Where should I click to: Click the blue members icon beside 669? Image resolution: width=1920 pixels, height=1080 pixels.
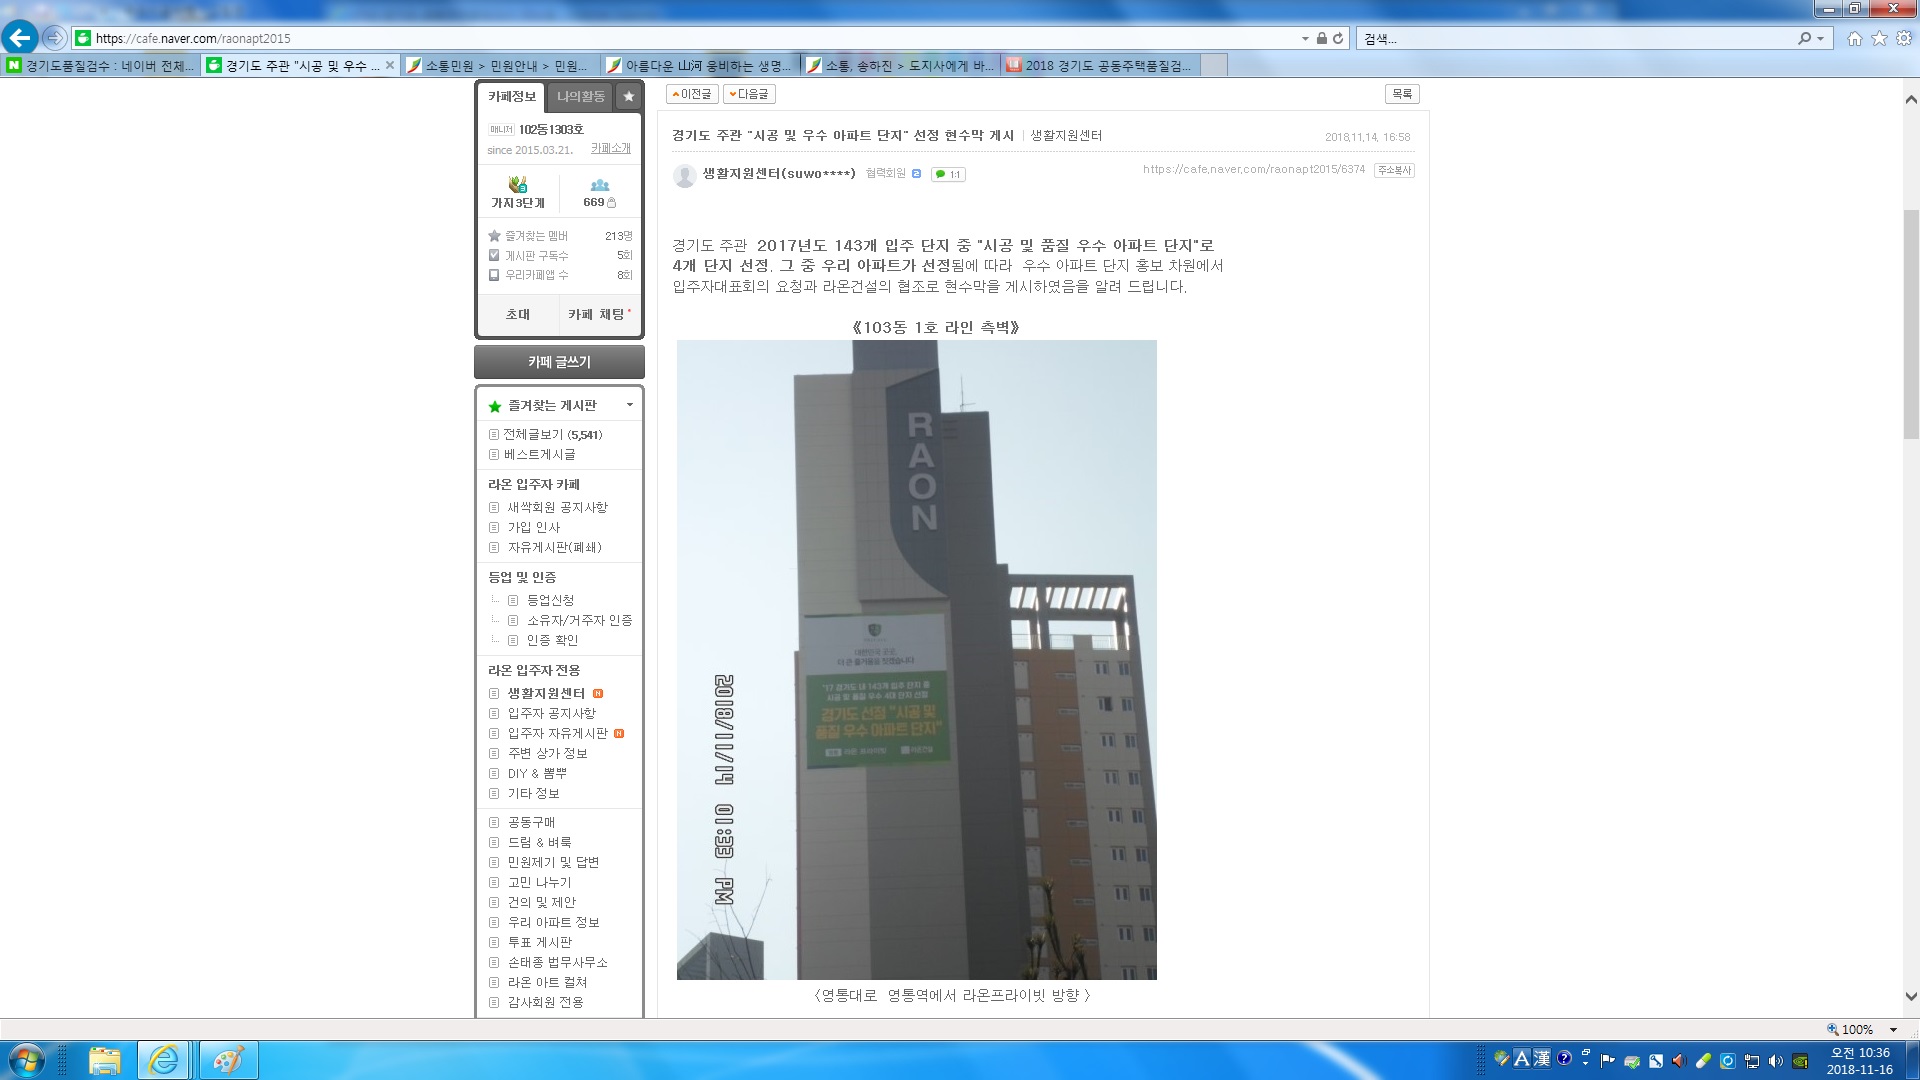[600, 184]
